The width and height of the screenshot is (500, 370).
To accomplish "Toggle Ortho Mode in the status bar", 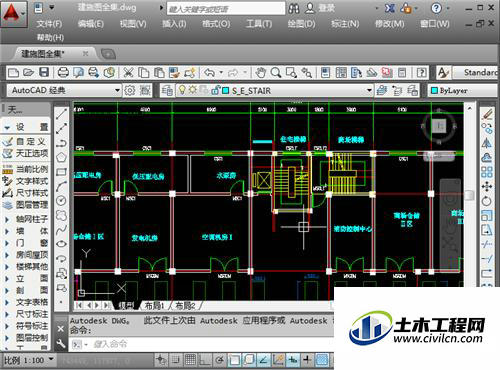I will (205, 360).
